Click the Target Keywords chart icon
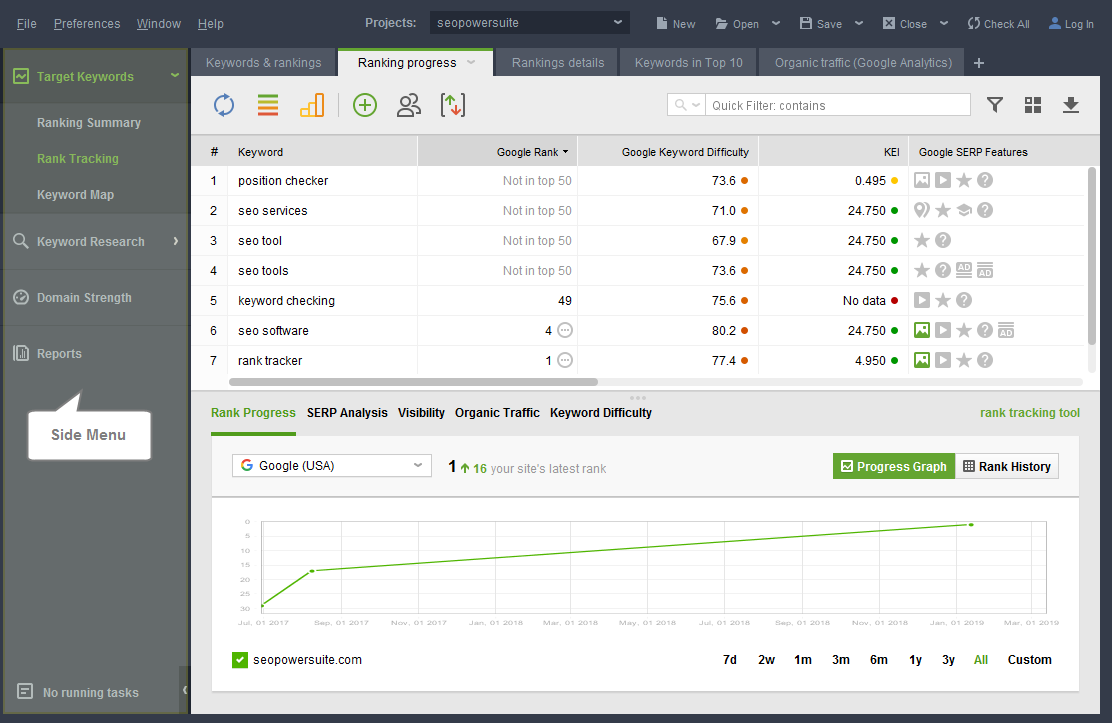The width and height of the screenshot is (1112, 723). coord(21,76)
